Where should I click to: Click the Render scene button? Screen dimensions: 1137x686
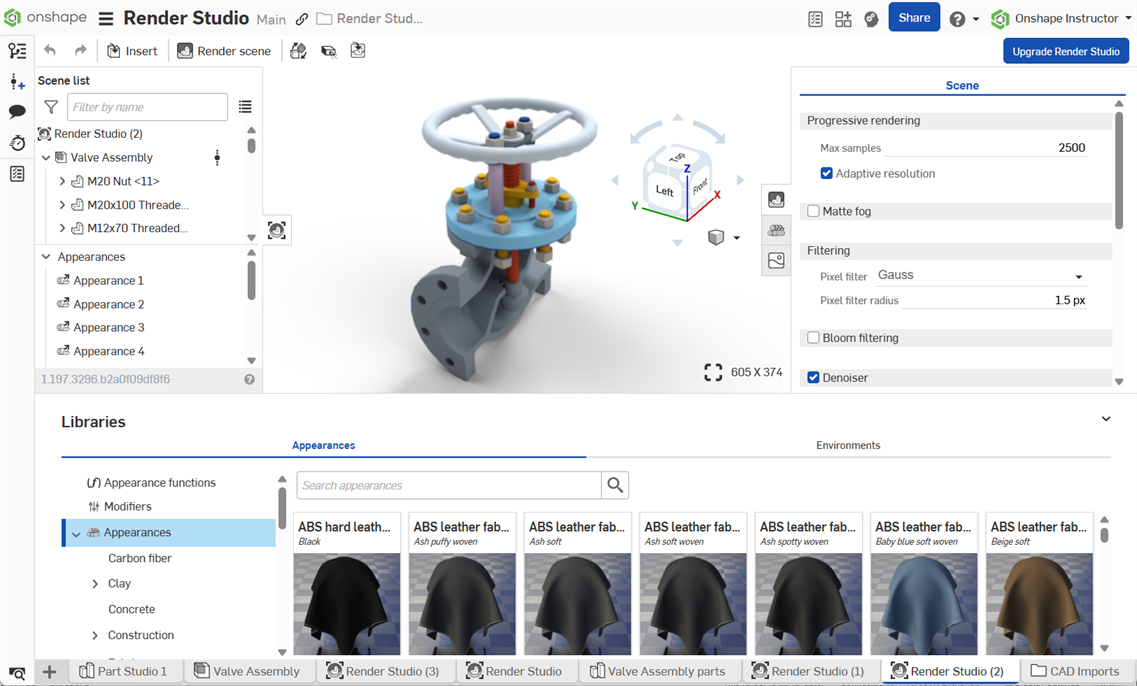(x=224, y=51)
